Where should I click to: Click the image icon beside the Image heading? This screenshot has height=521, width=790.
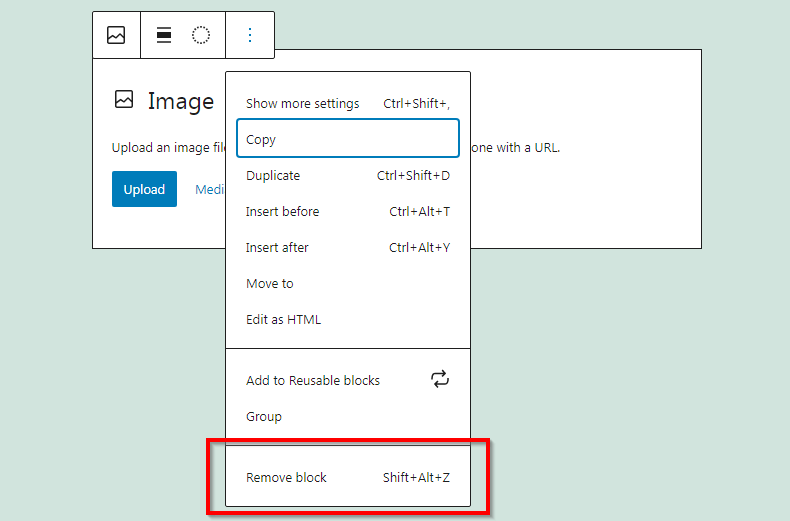point(124,99)
